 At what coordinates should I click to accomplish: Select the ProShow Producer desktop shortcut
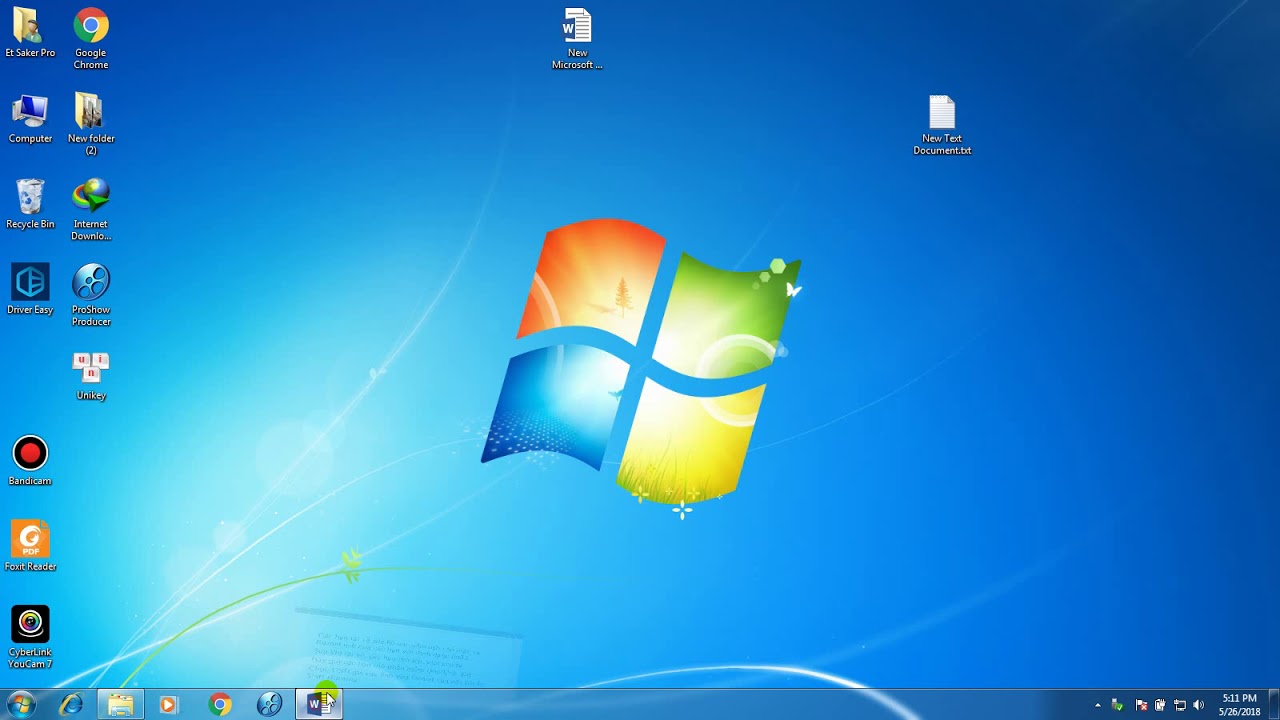pos(90,296)
